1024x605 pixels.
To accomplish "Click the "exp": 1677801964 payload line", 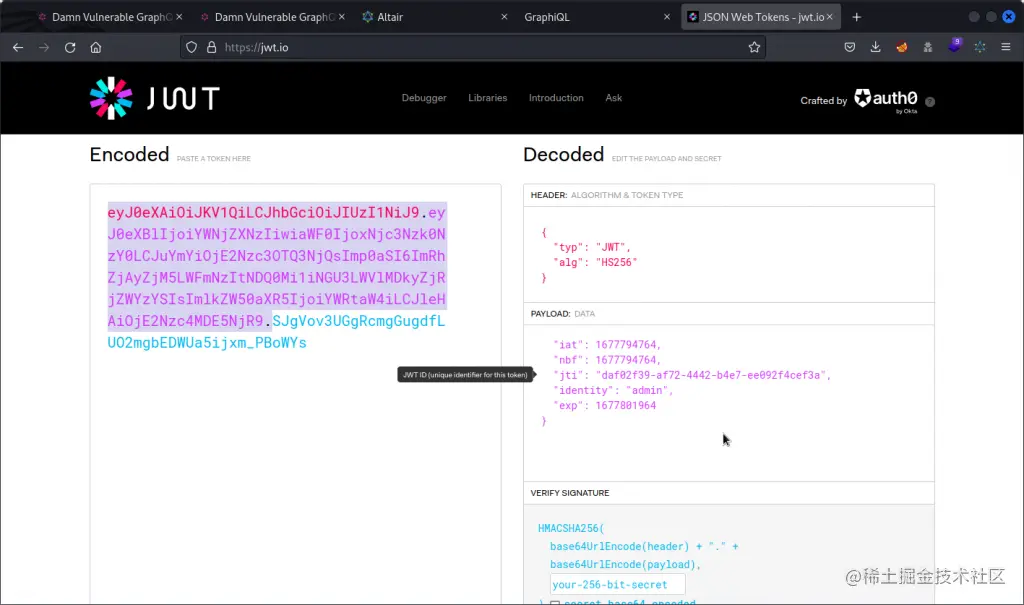I will (x=604, y=405).
